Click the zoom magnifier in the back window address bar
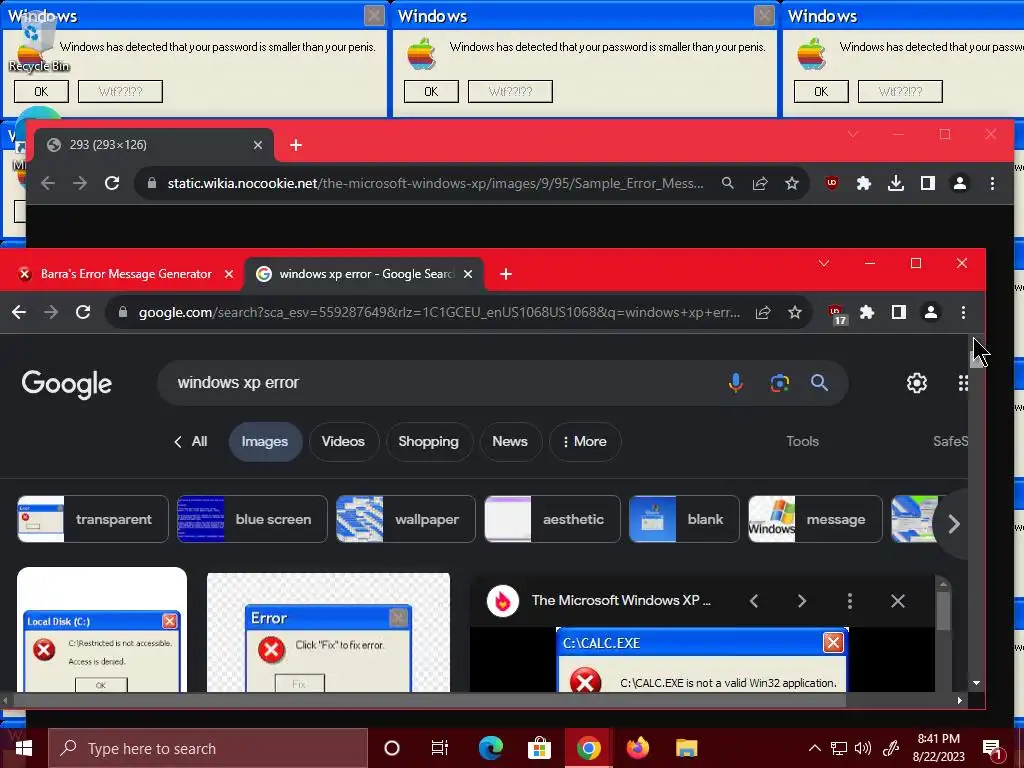 tap(728, 184)
